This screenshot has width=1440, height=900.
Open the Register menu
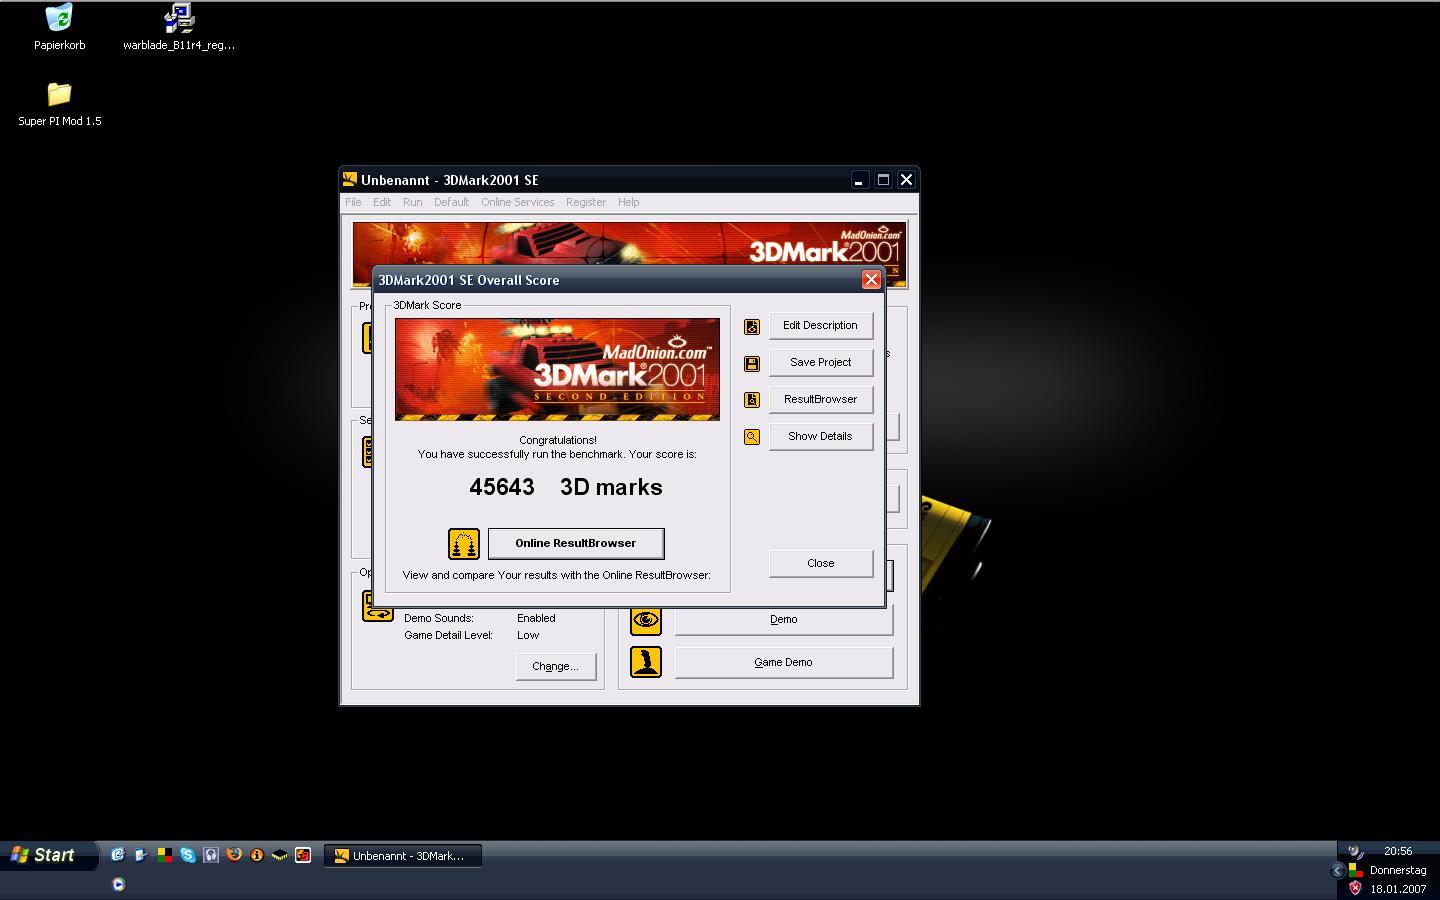586,202
